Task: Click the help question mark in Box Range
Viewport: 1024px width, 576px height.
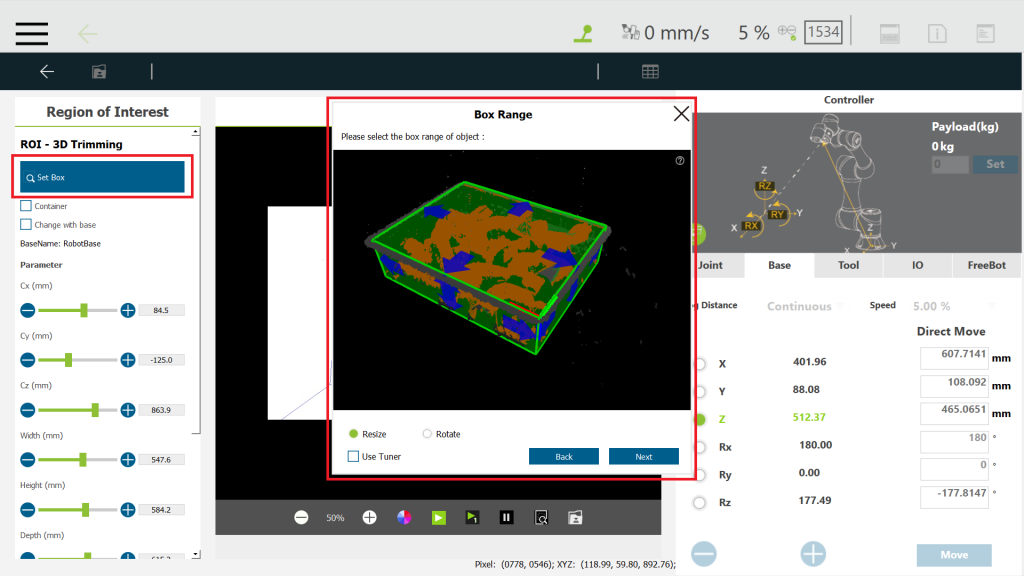Action: 680,160
